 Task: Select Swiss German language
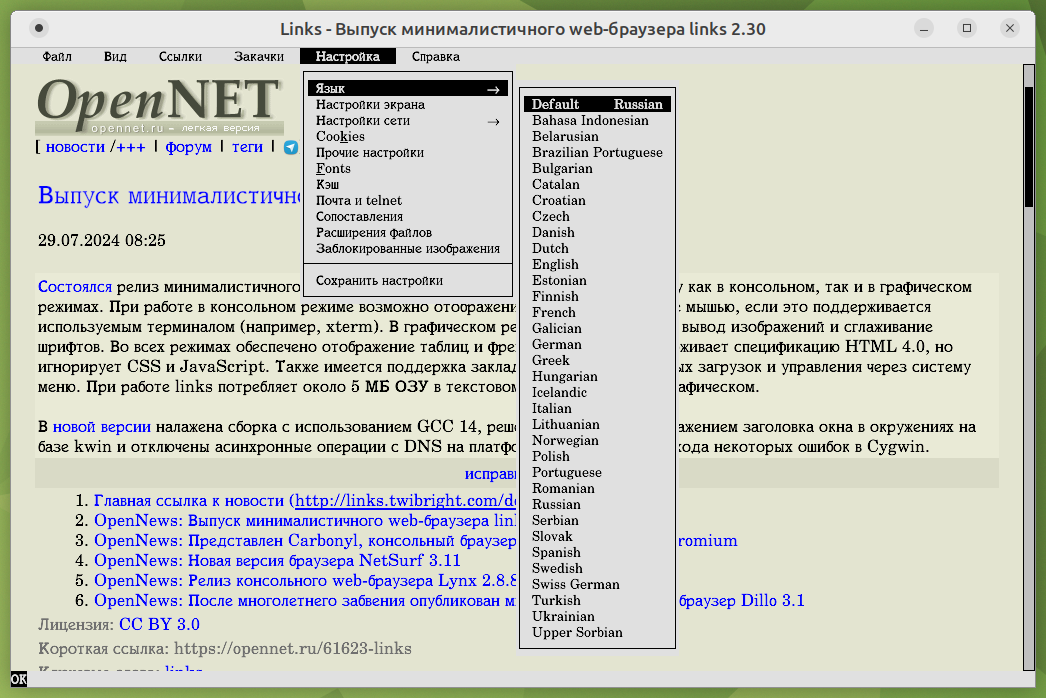597,585
